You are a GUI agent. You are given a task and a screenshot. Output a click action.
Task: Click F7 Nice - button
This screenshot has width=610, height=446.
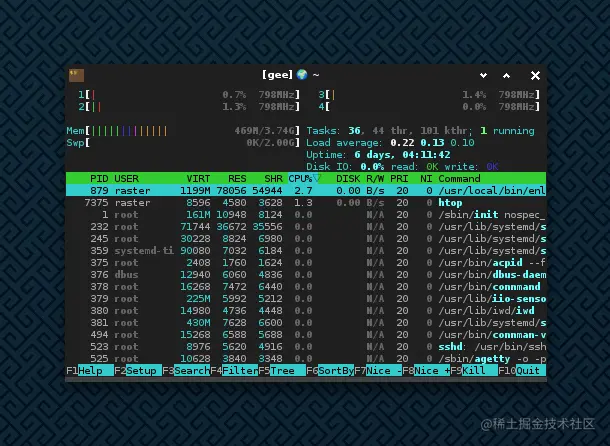pos(378,370)
